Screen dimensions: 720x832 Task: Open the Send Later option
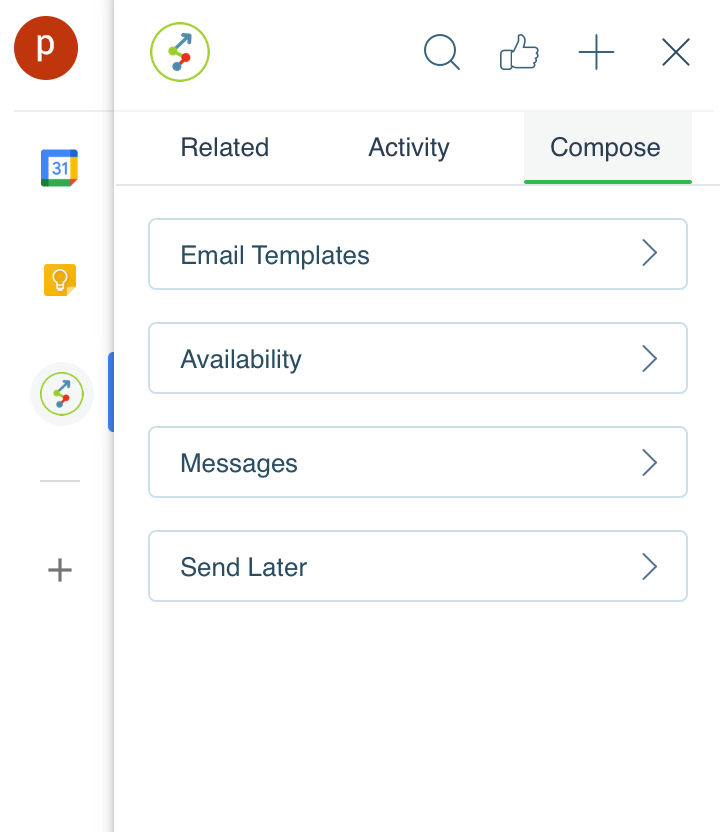tap(418, 566)
